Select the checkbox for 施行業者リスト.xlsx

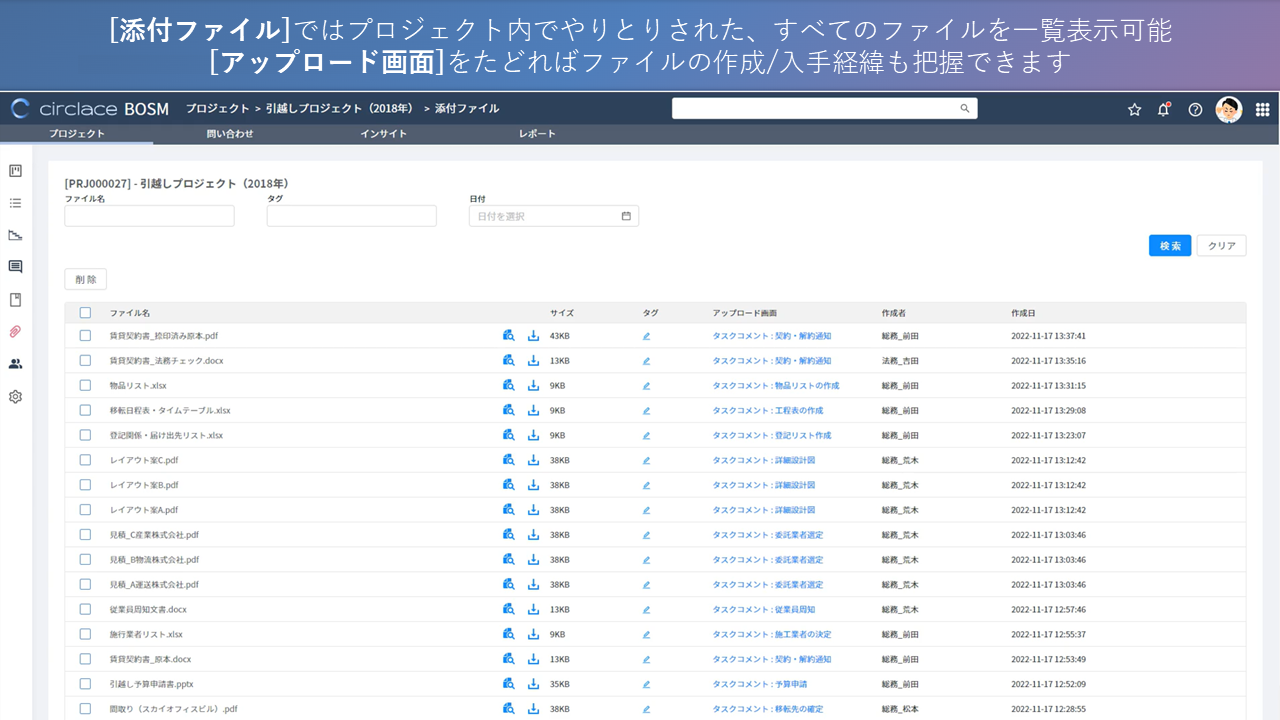85,634
